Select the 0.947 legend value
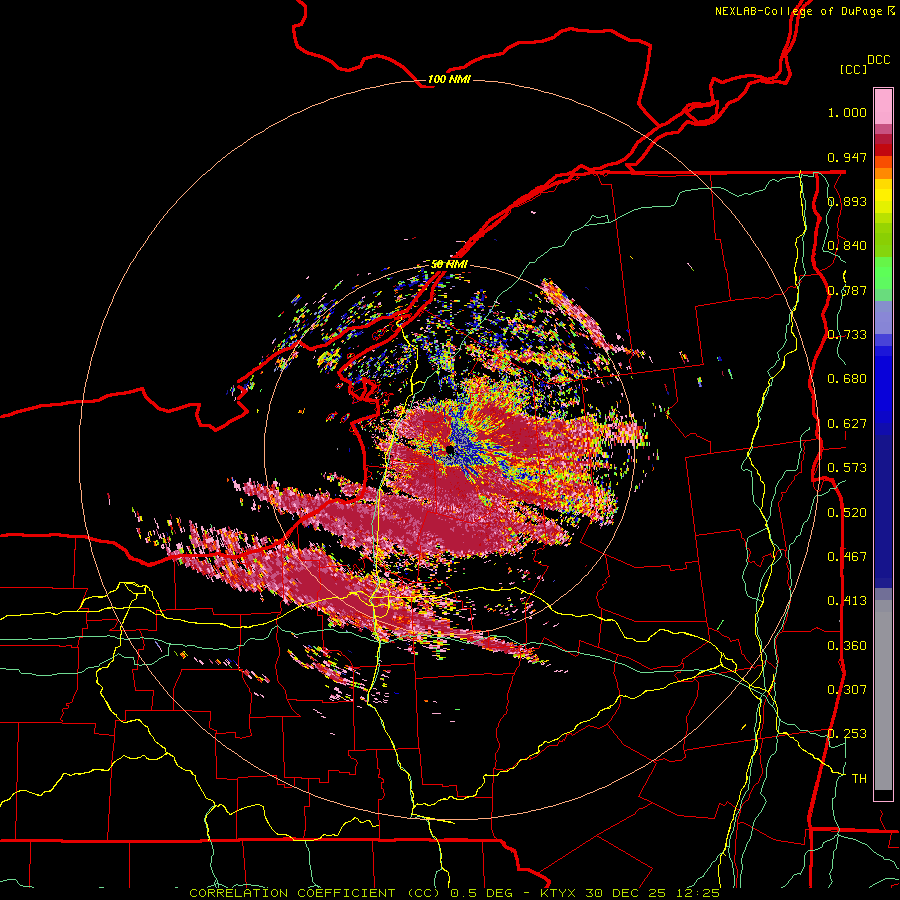 coord(847,157)
